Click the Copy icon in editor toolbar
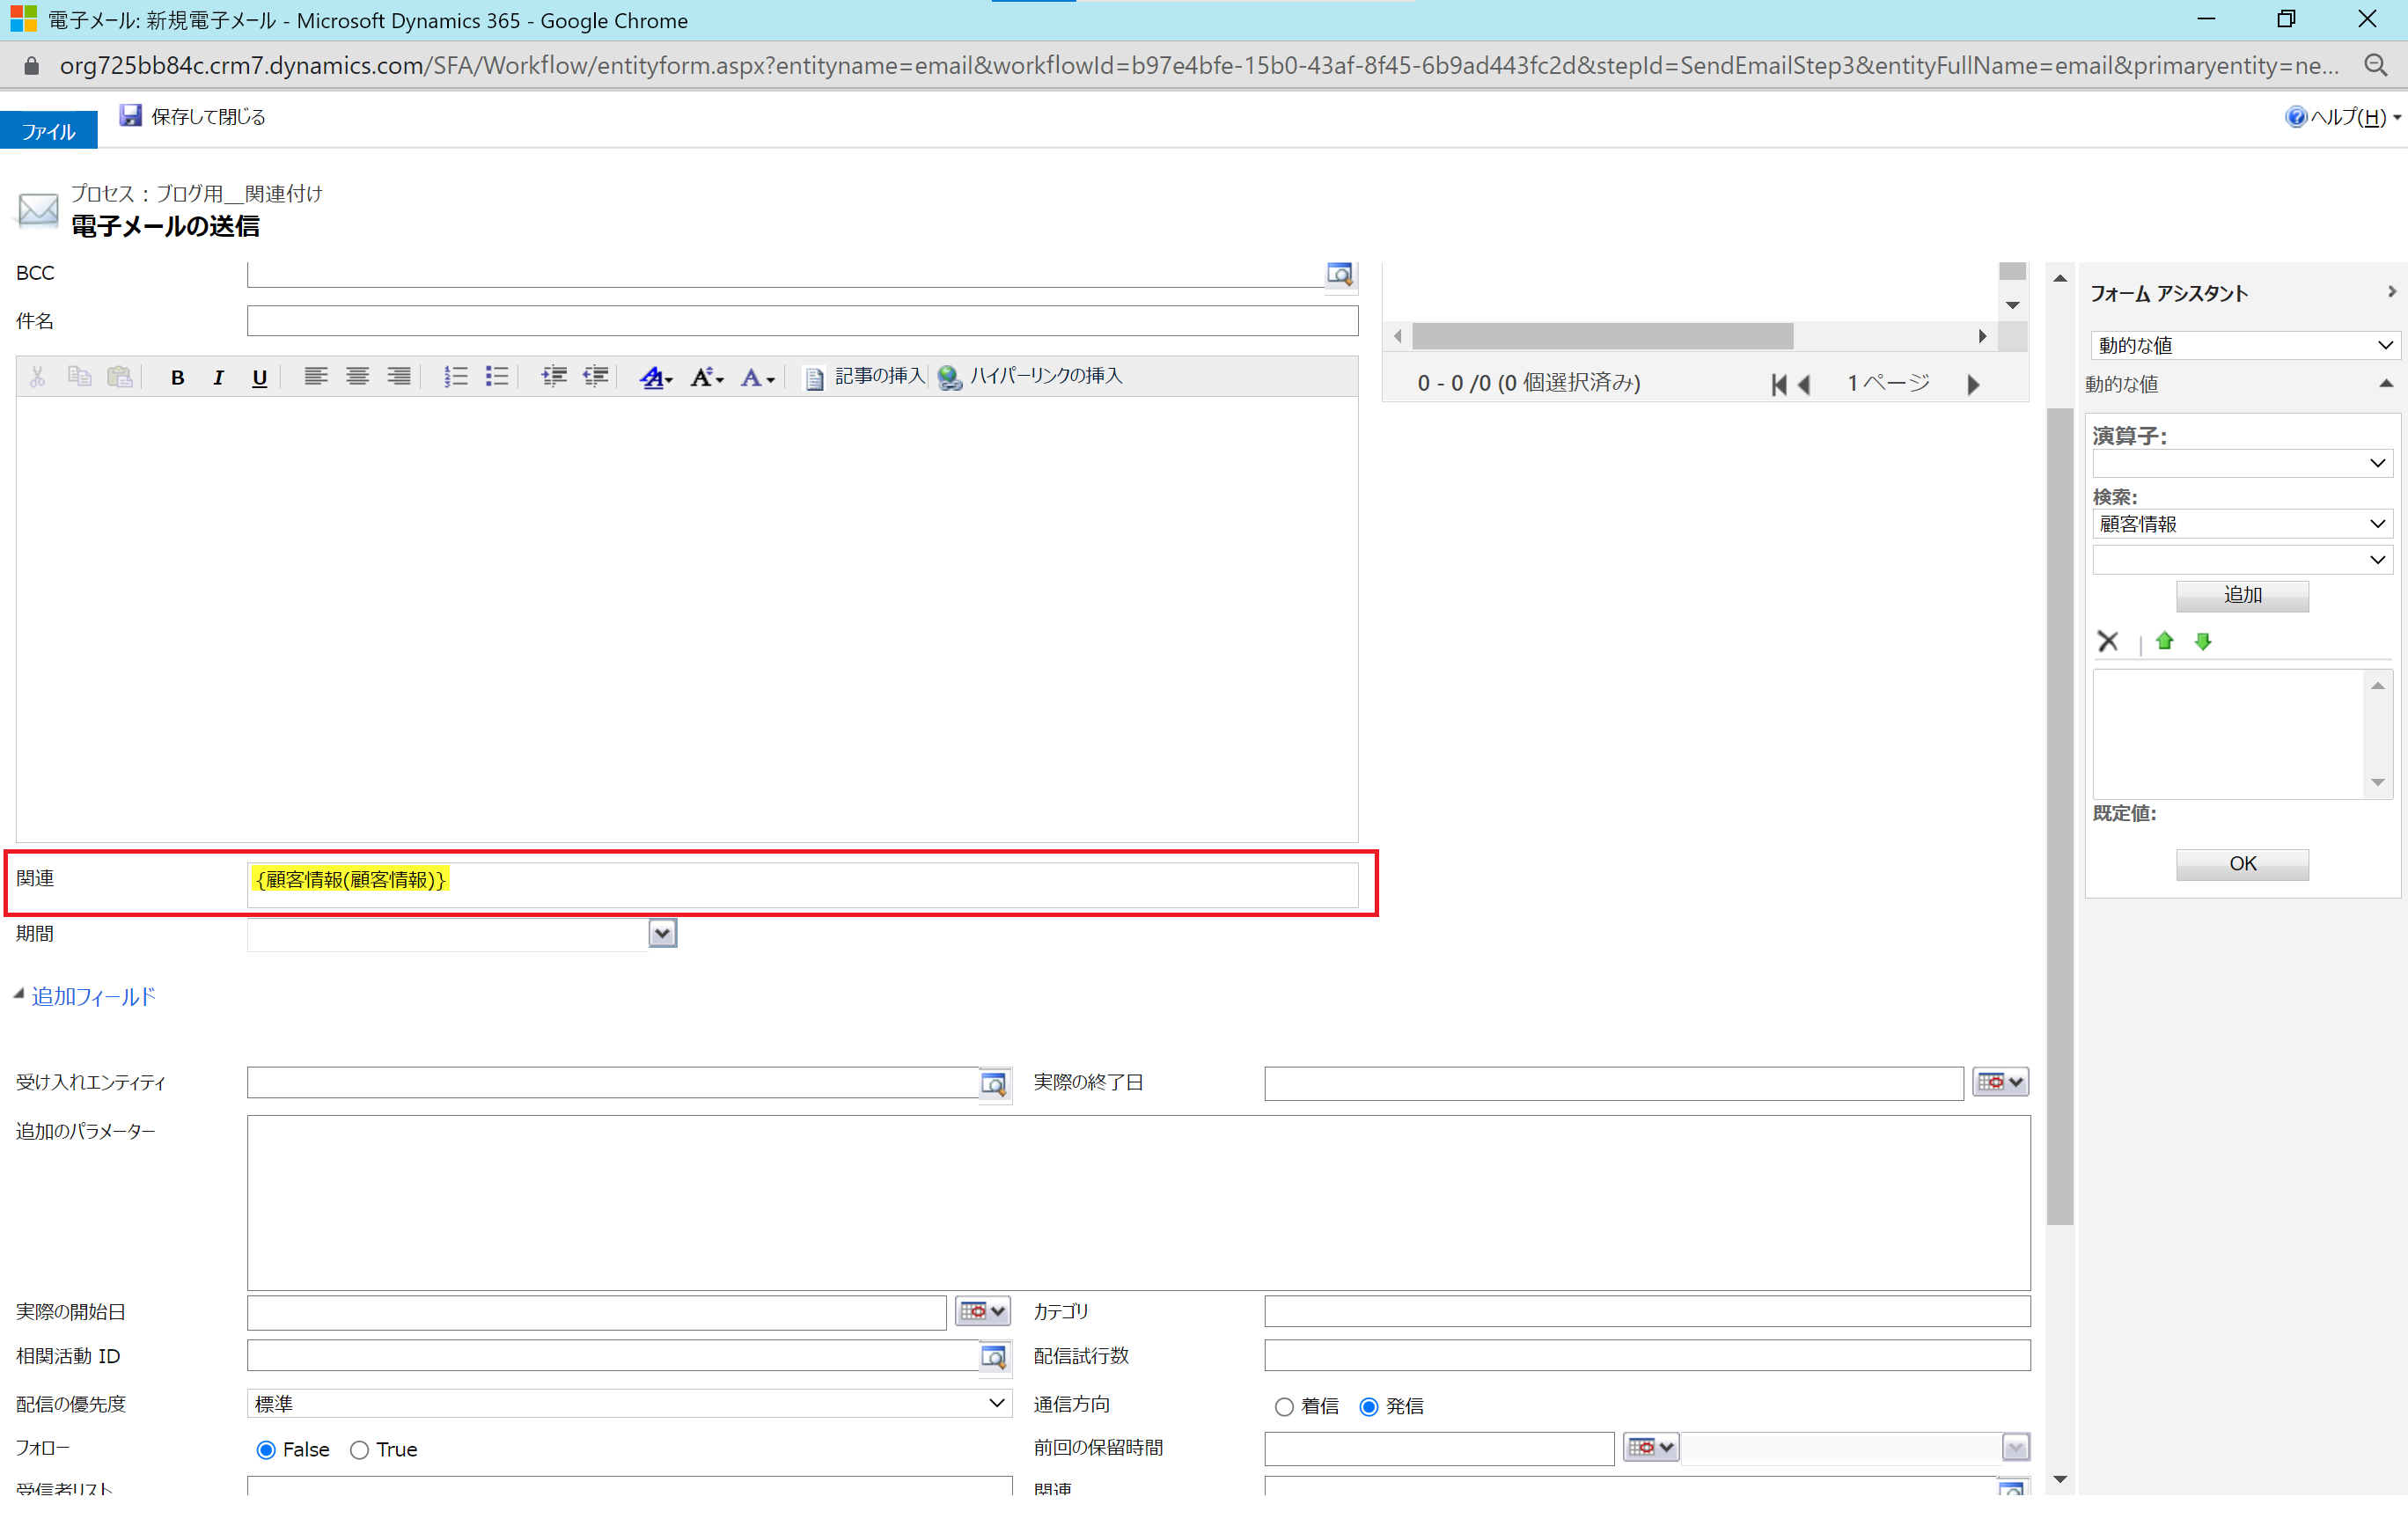Image resolution: width=2408 pixels, height=1526 pixels. pos(79,377)
